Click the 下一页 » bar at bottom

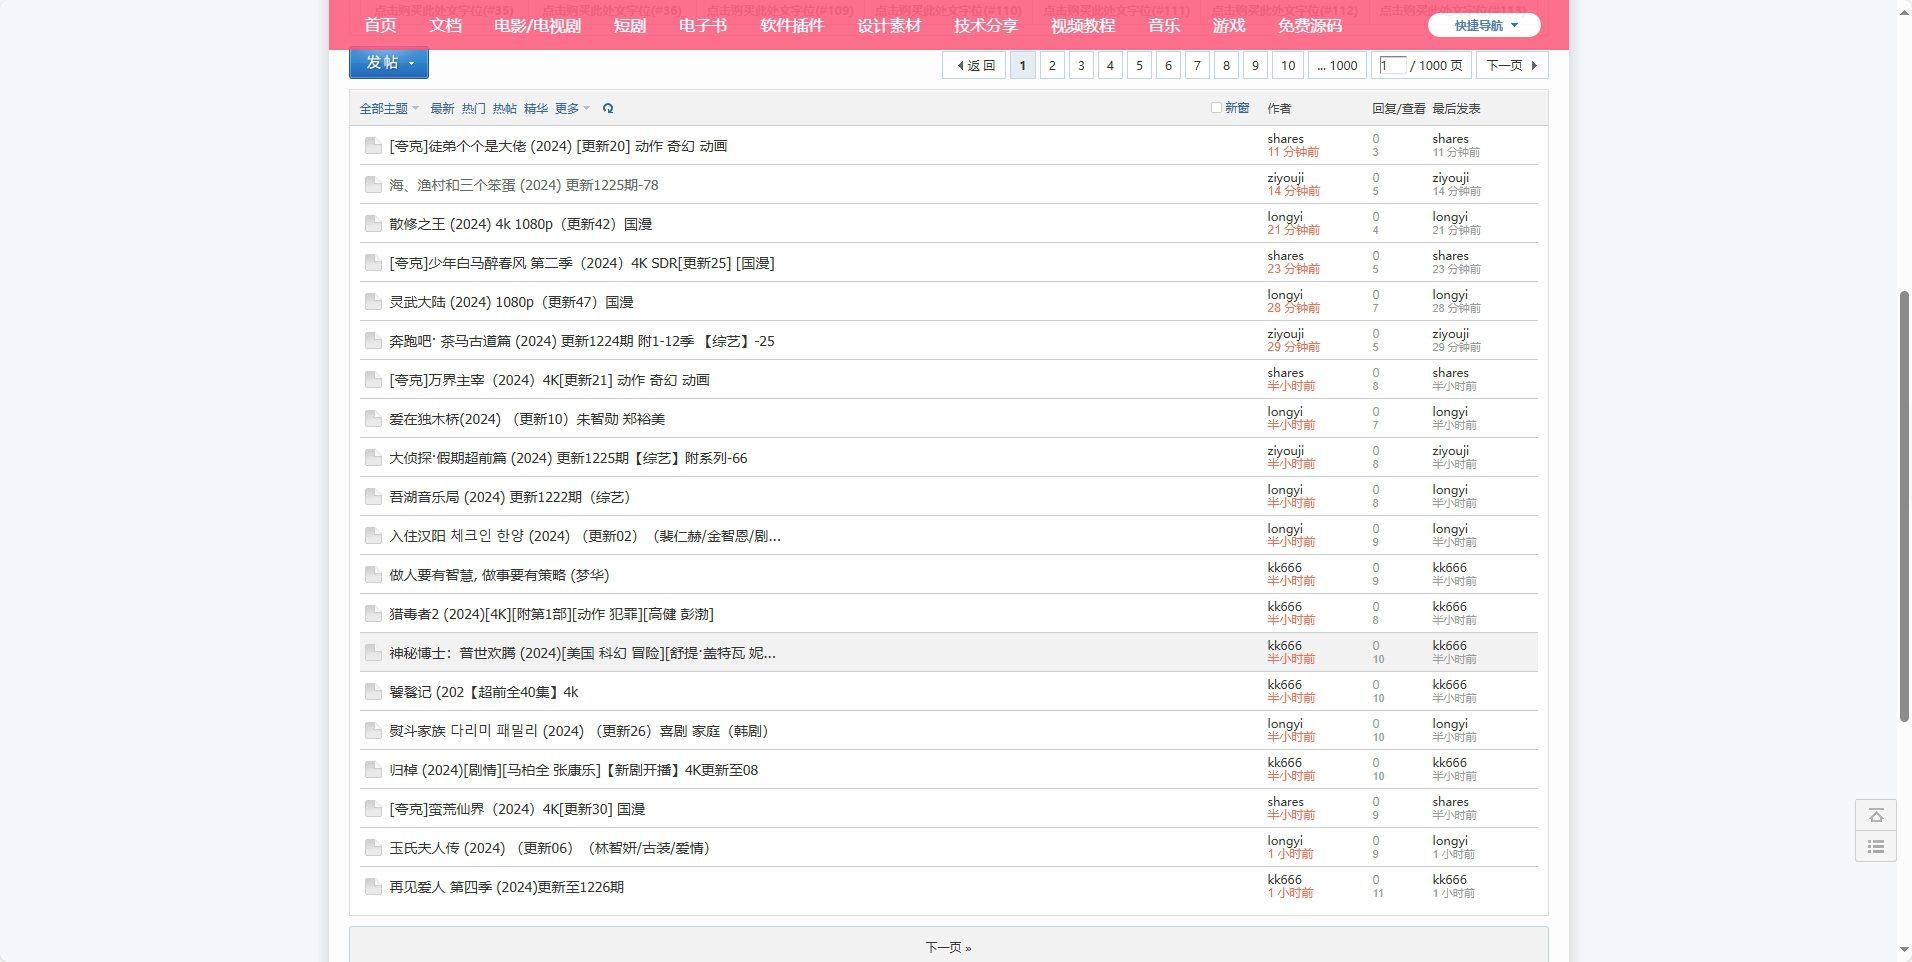pos(948,947)
